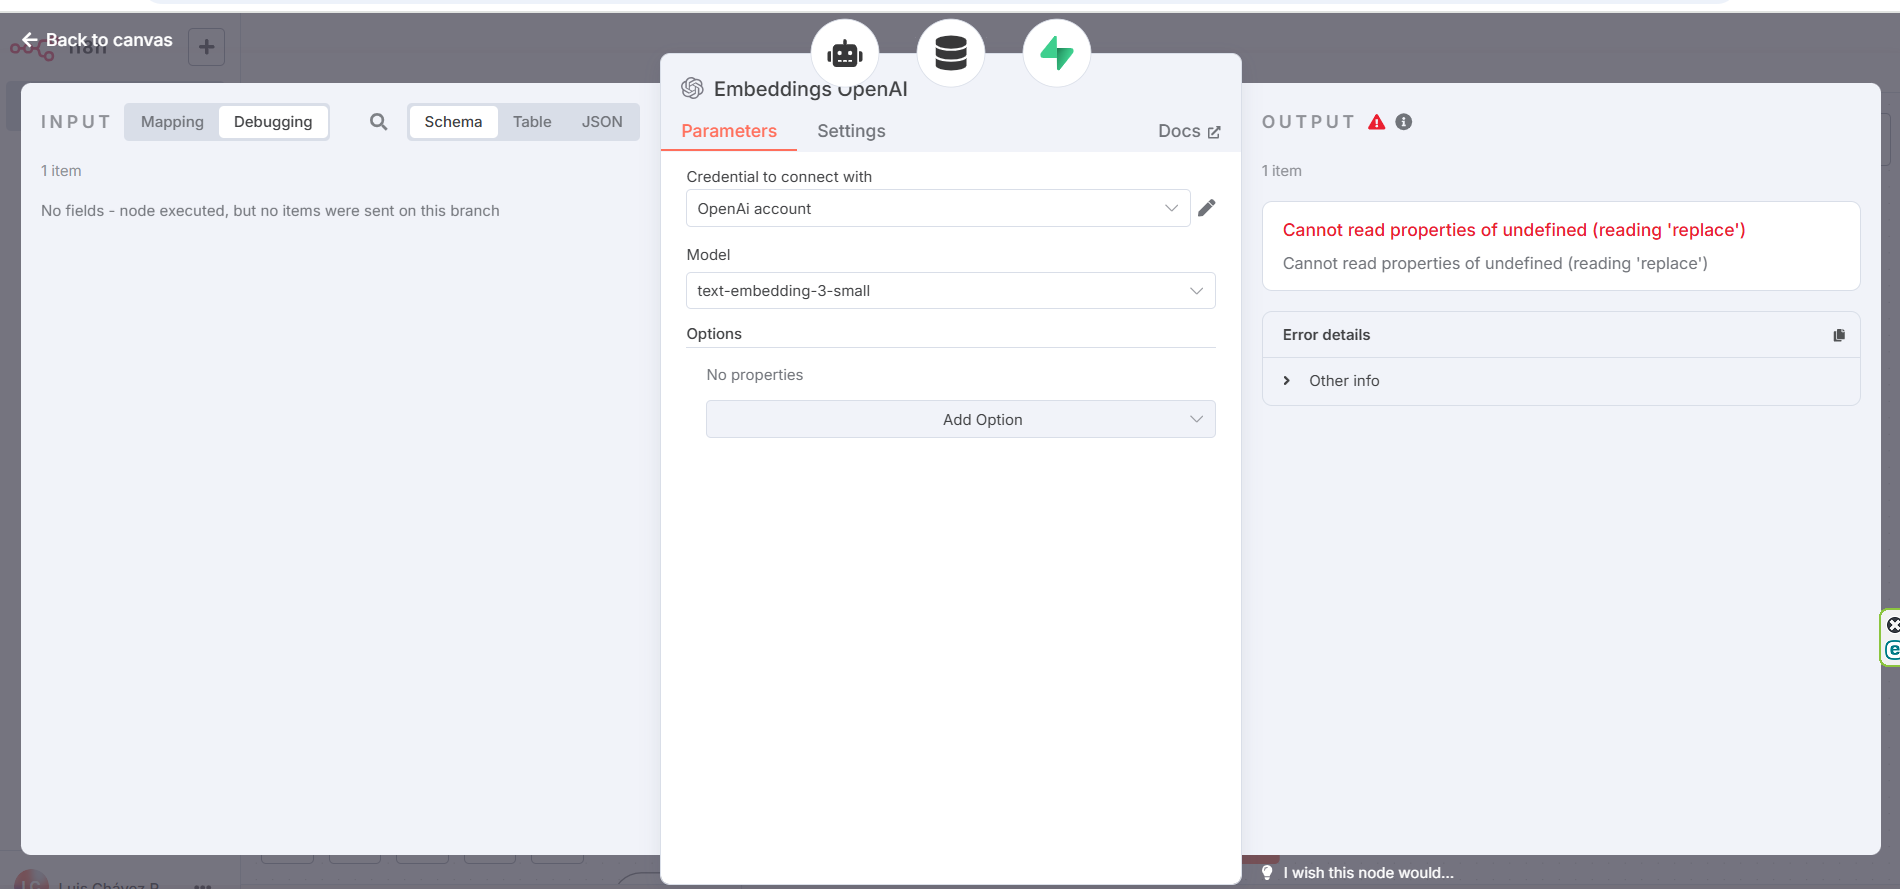Show input in Table view
Viewport: 1900px width, 889px height.
[x=532, y=122]
